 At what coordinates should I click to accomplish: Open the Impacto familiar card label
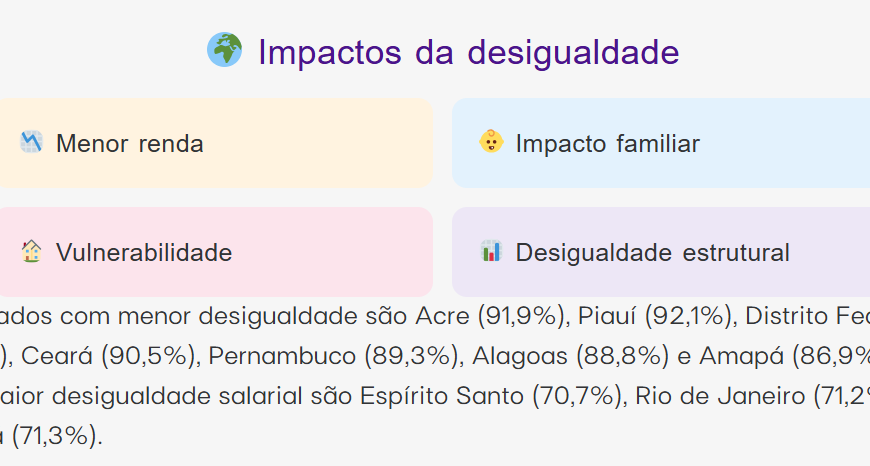pos(607,144)
